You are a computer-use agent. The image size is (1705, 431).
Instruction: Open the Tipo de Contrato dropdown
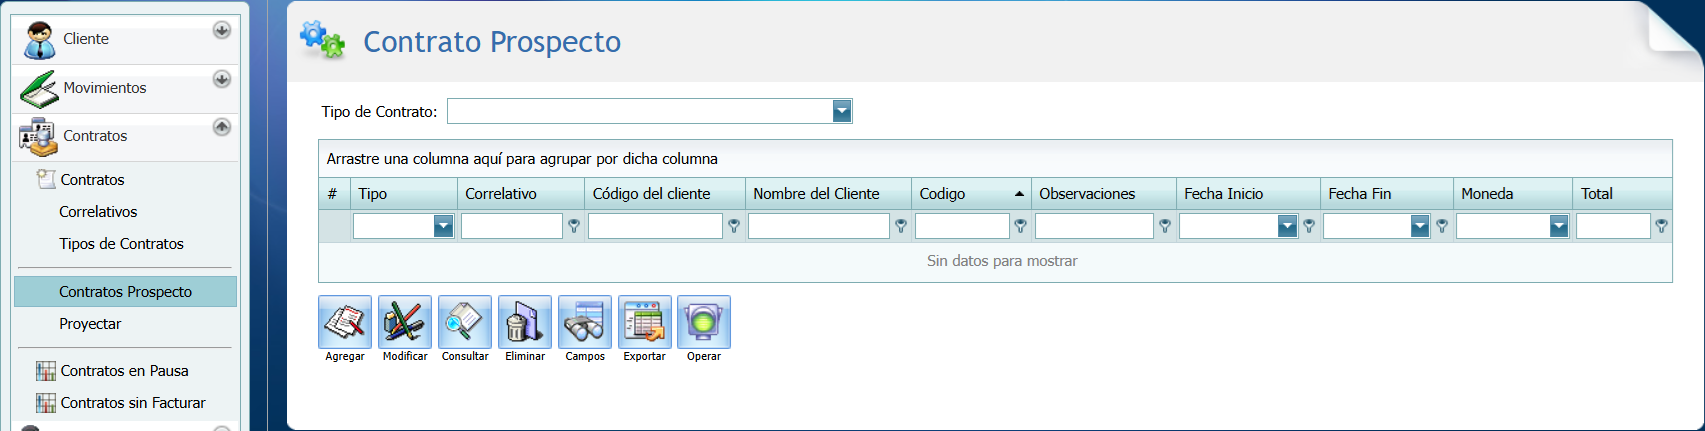click(842, 111)
